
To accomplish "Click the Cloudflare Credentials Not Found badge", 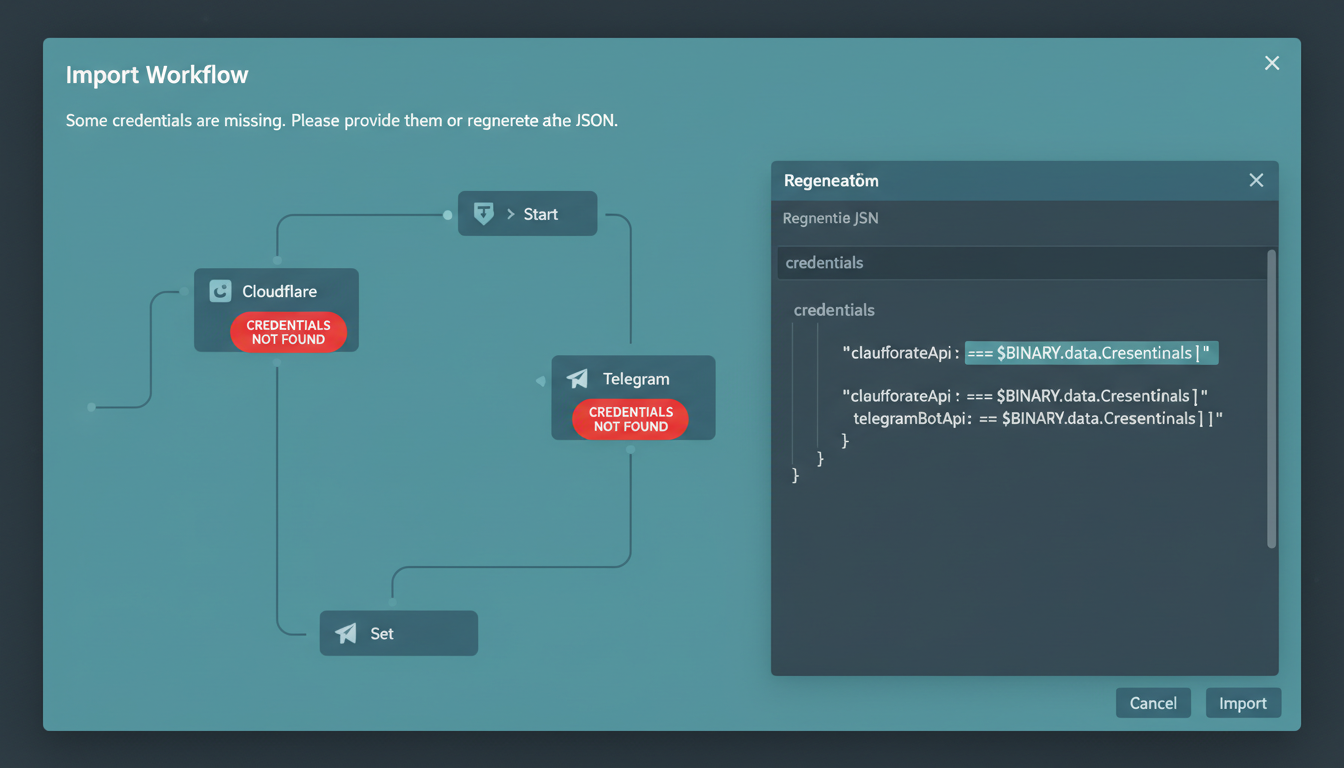I will 288,332.
